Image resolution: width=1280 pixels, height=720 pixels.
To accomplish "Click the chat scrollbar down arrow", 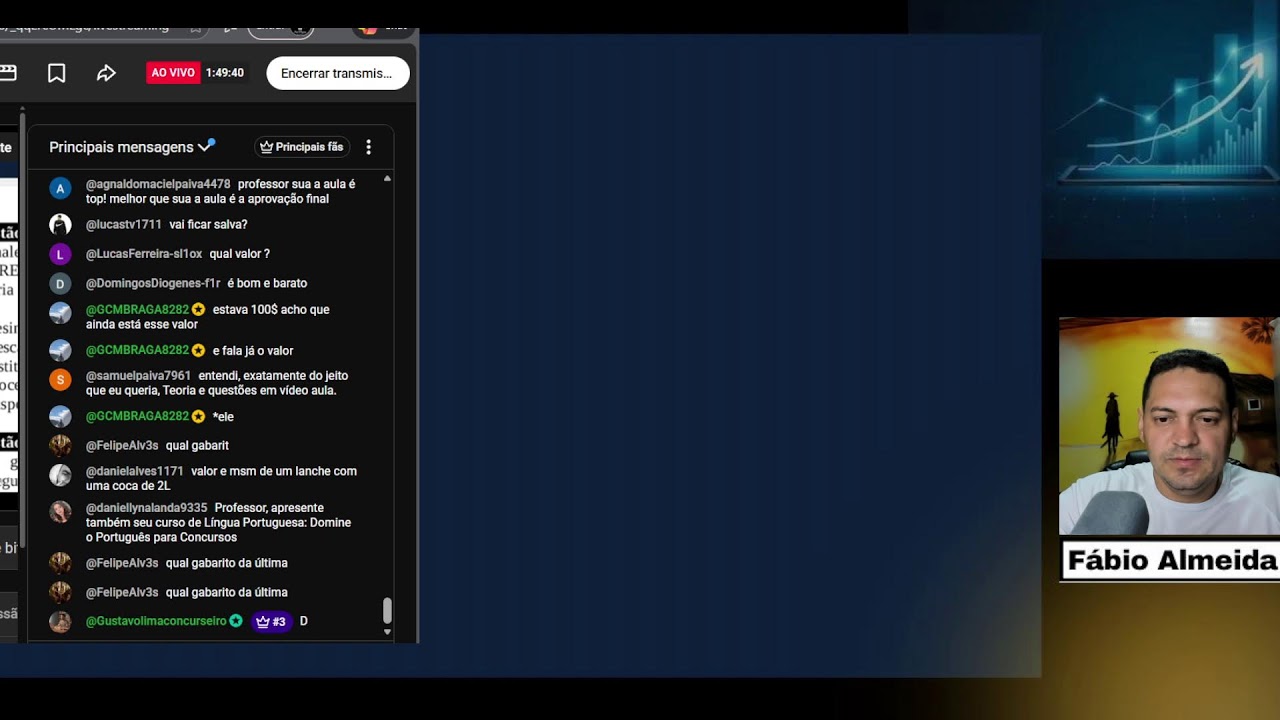I will [387, 631].
